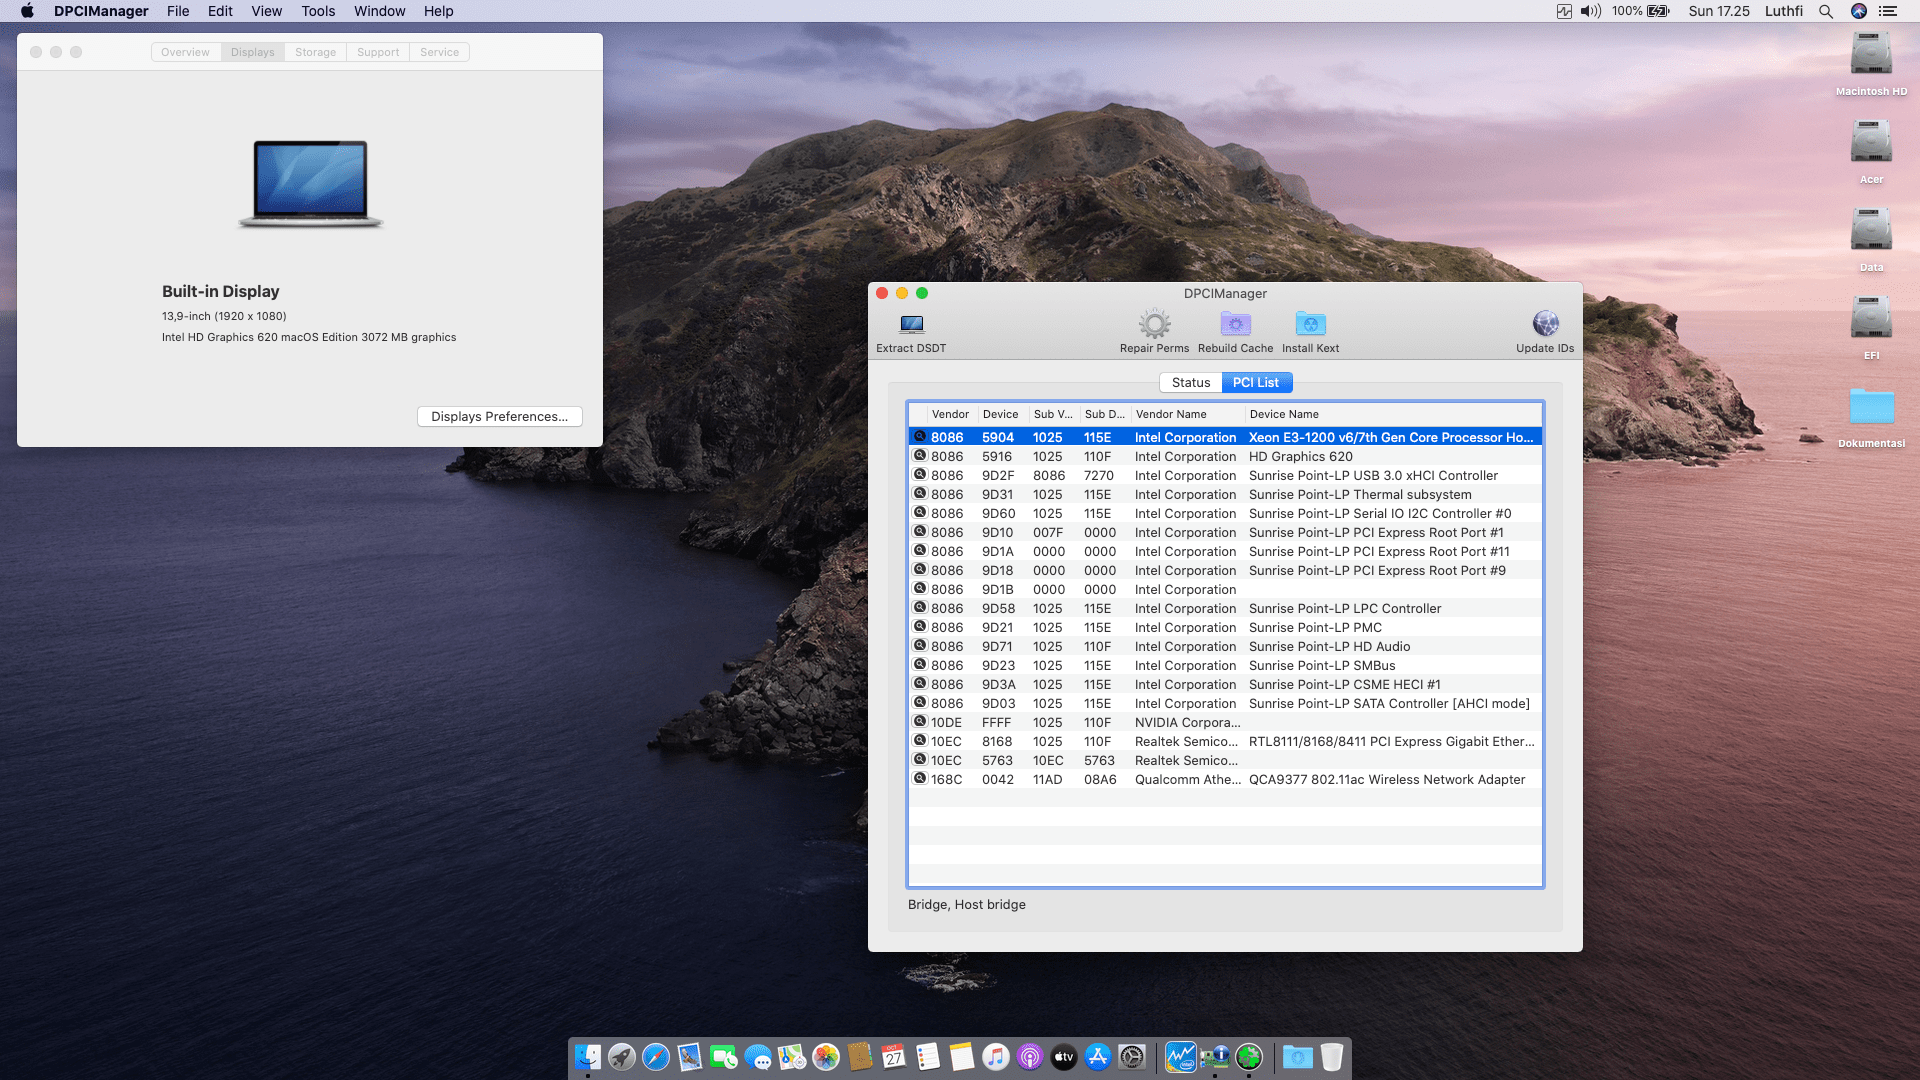Sort the list by the Device Name column

tap(1285, 414)
